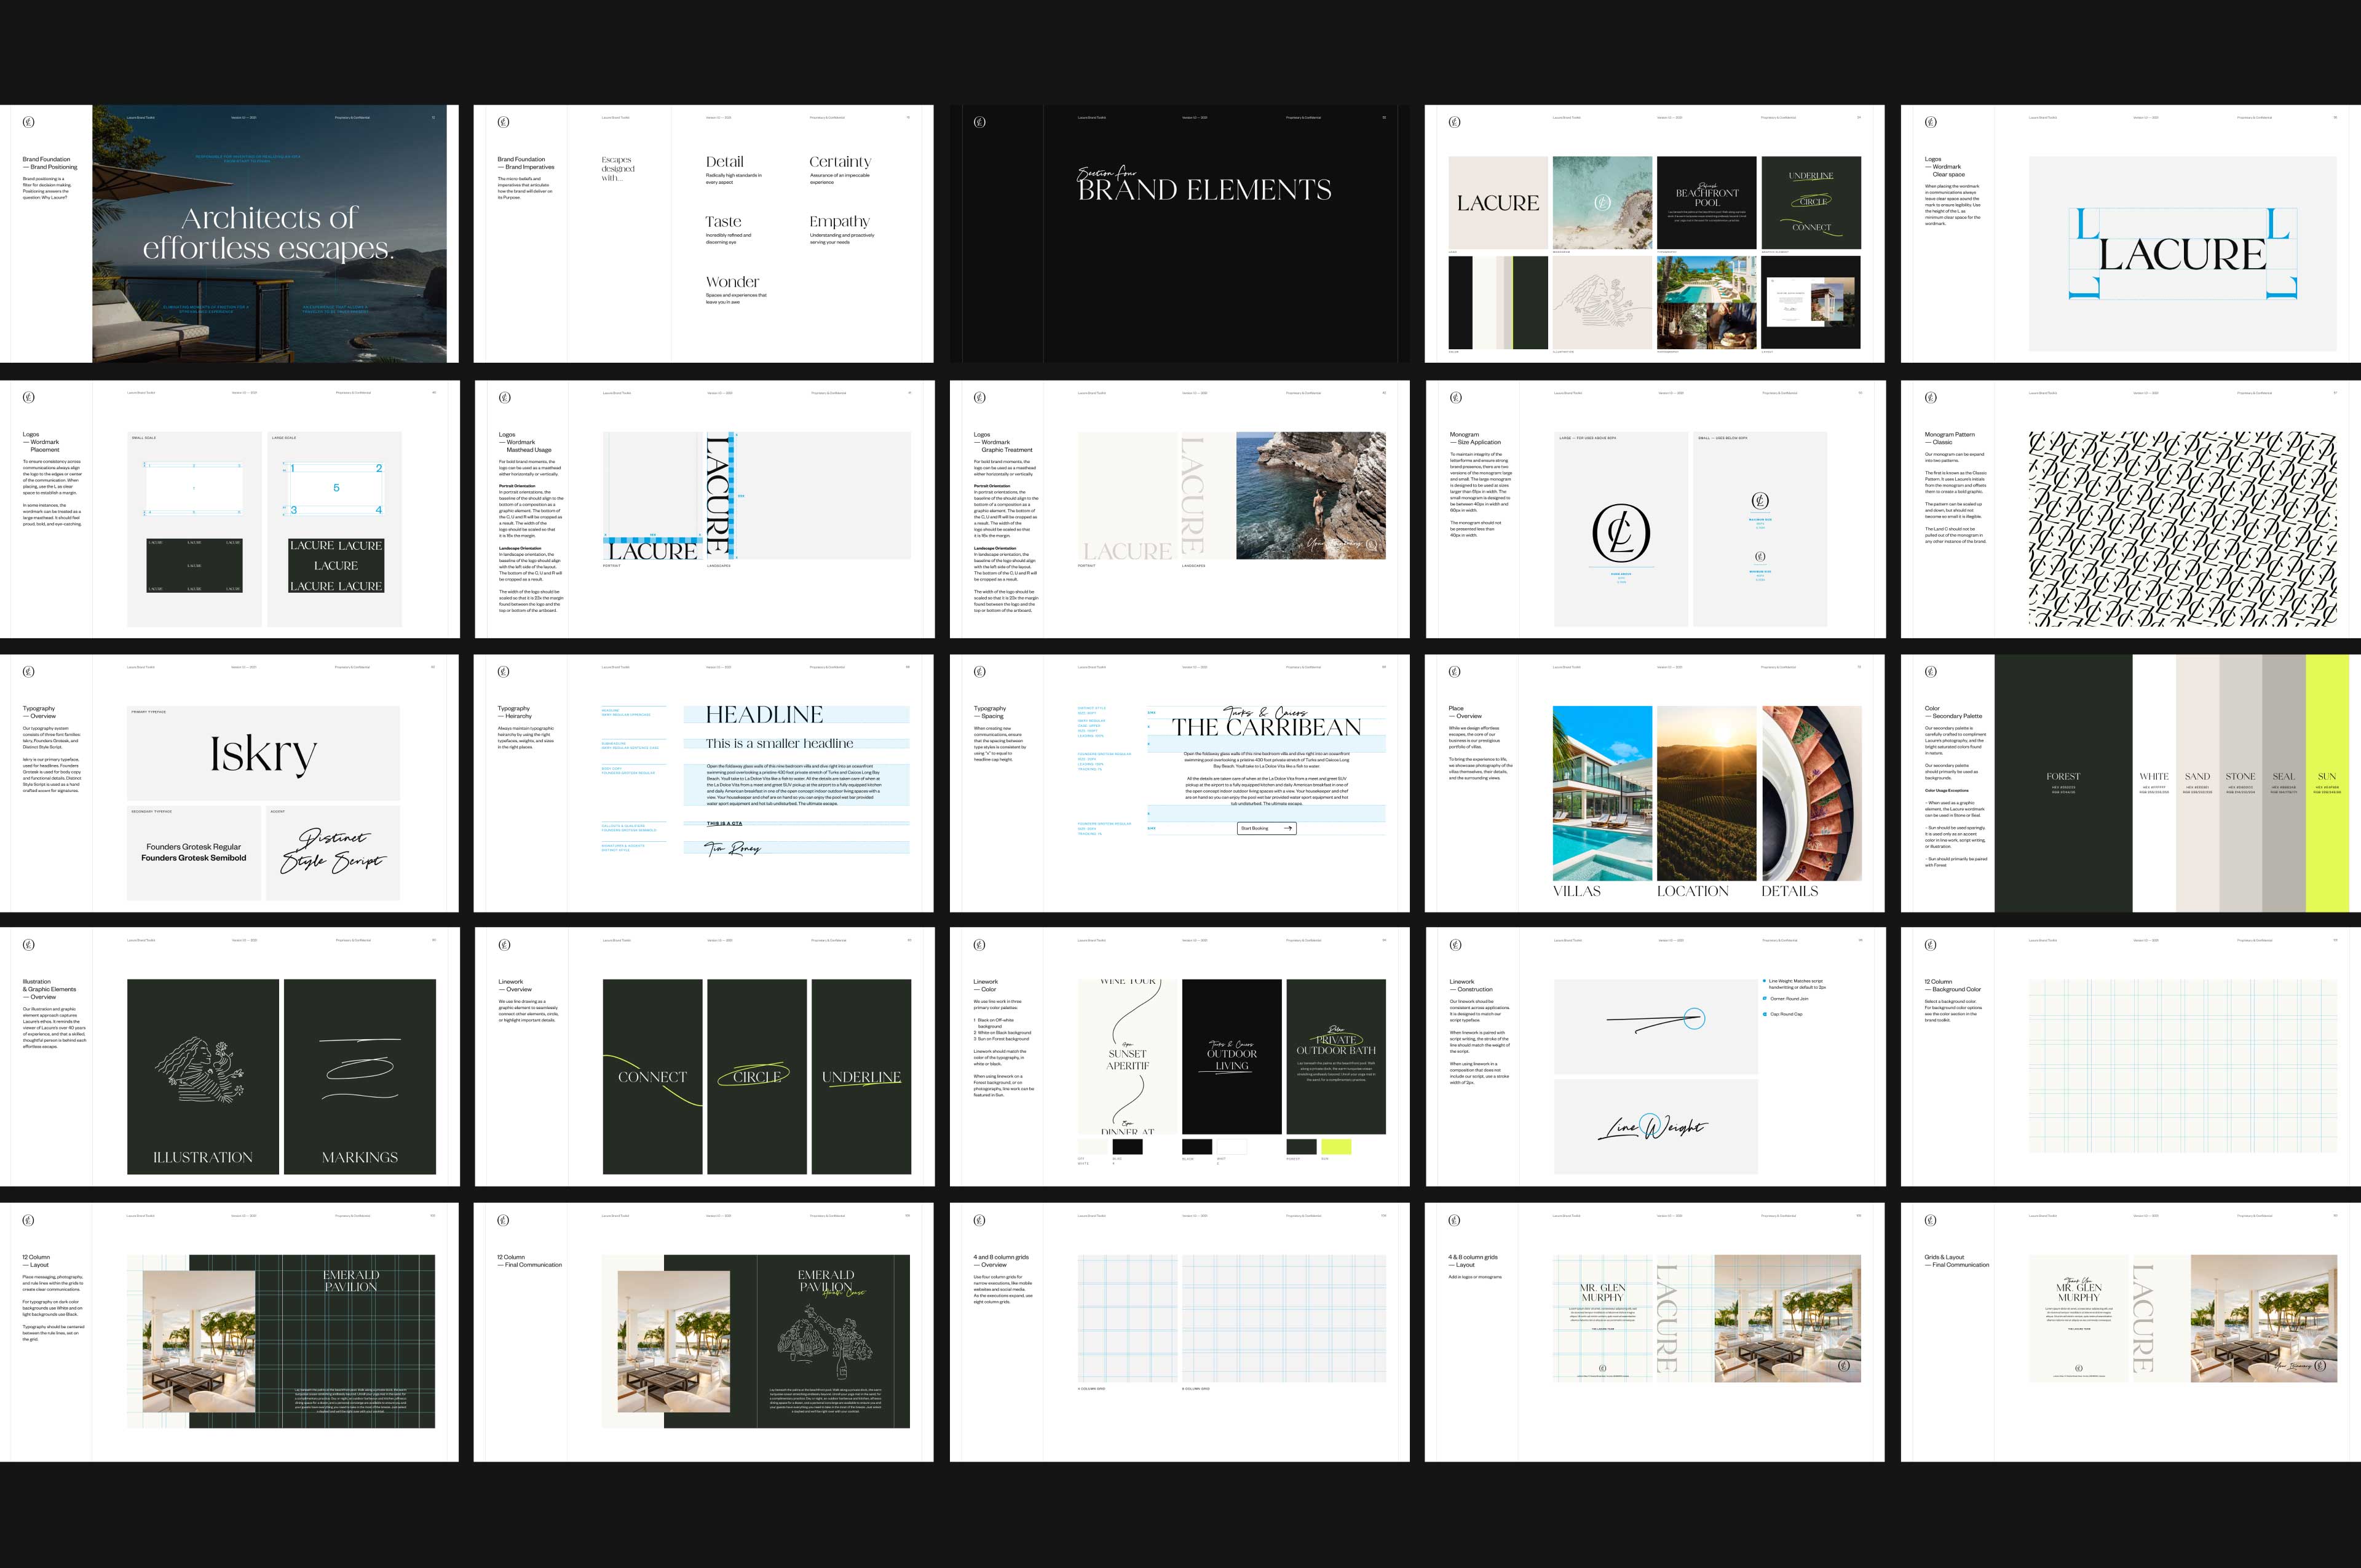Click the small monogram on the aerial beach photo
Screen dimensions: 2361x1568
(1602, 203)
